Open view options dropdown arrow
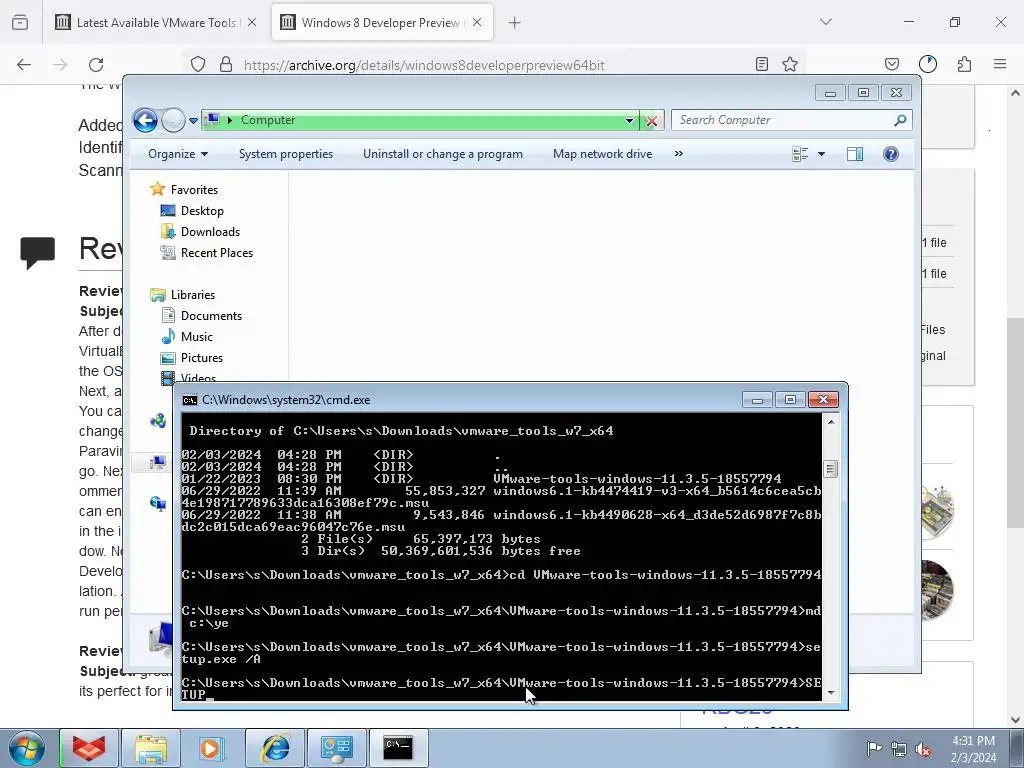The width and height of the screenshot is (1024, 768). point(822,154)
